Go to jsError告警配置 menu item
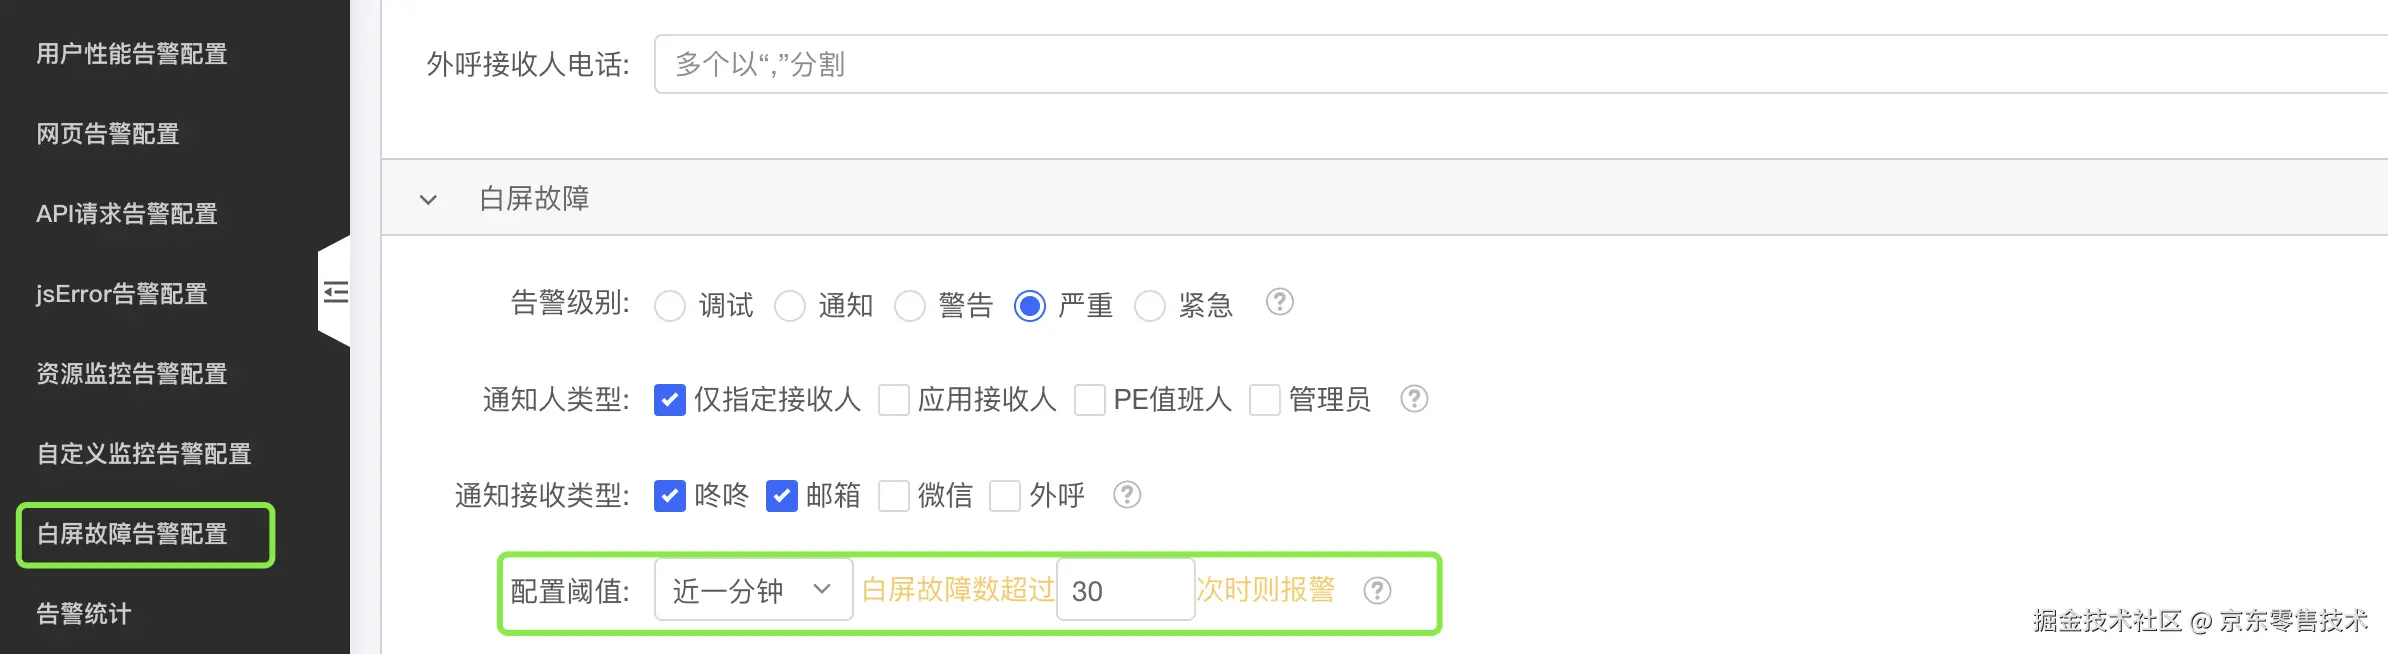This screenshot has height=654, width=2388. [122, 294]
